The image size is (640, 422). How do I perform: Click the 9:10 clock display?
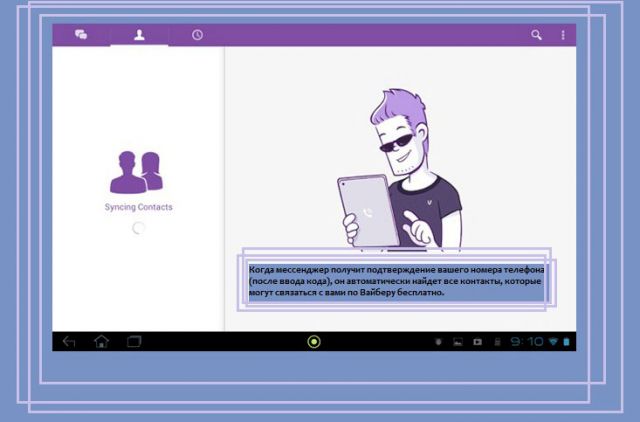click(527, 342)
